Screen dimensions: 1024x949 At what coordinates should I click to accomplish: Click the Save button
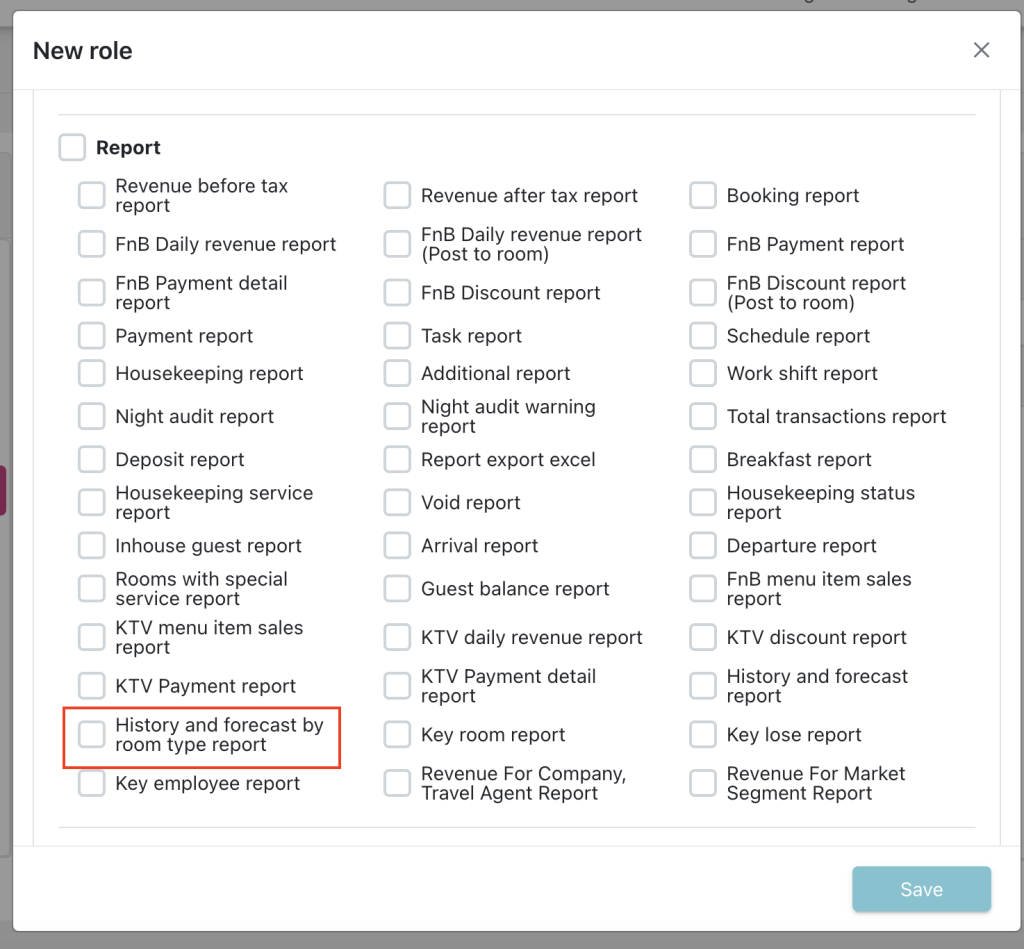click(x=921, y=889)
